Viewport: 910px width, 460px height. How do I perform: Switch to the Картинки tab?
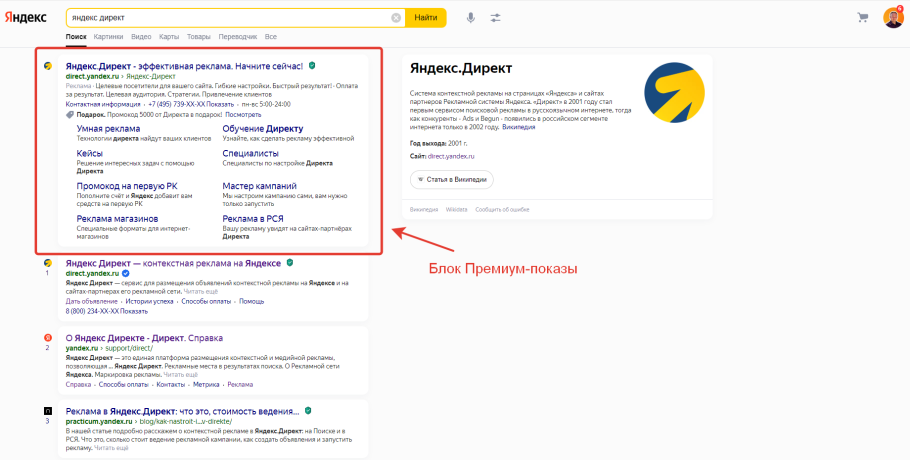[x=109, y=36]
